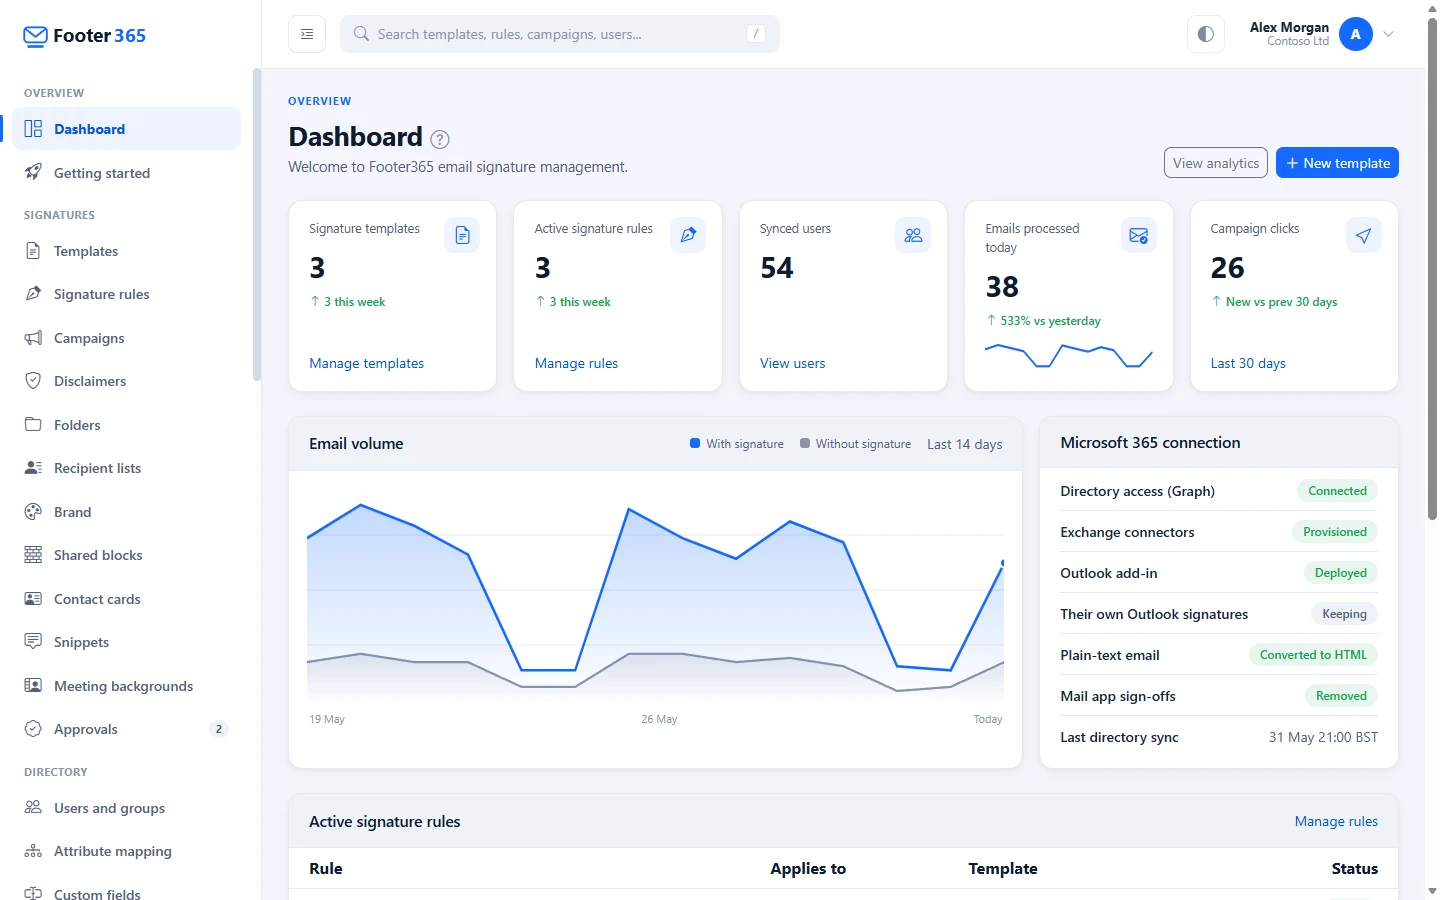Open Dashboard in the sidebar

coord(127,129)
